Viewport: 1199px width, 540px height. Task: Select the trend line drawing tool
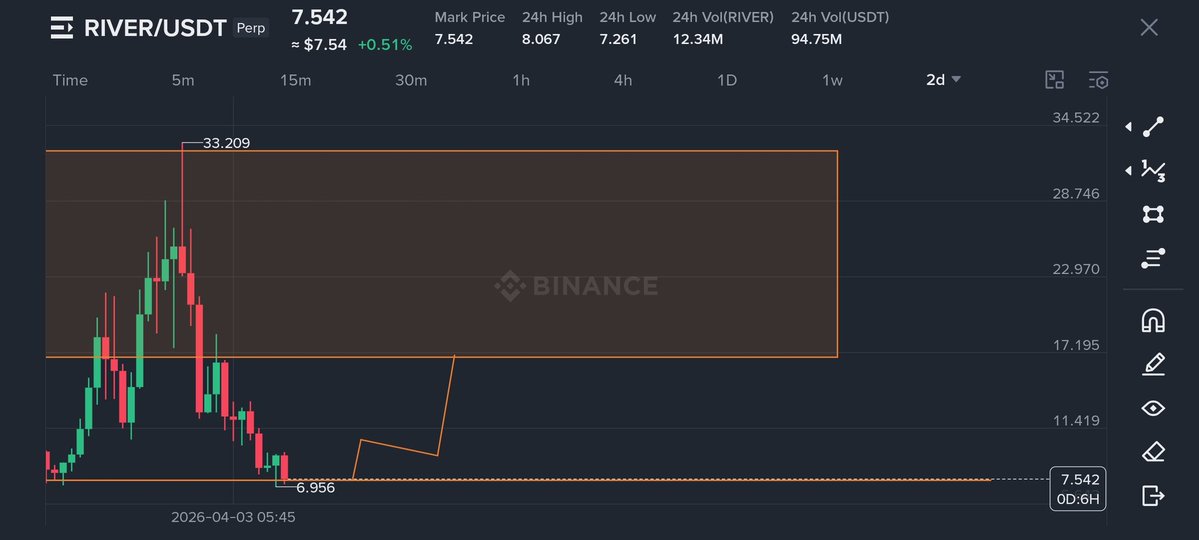[1153, 127]
